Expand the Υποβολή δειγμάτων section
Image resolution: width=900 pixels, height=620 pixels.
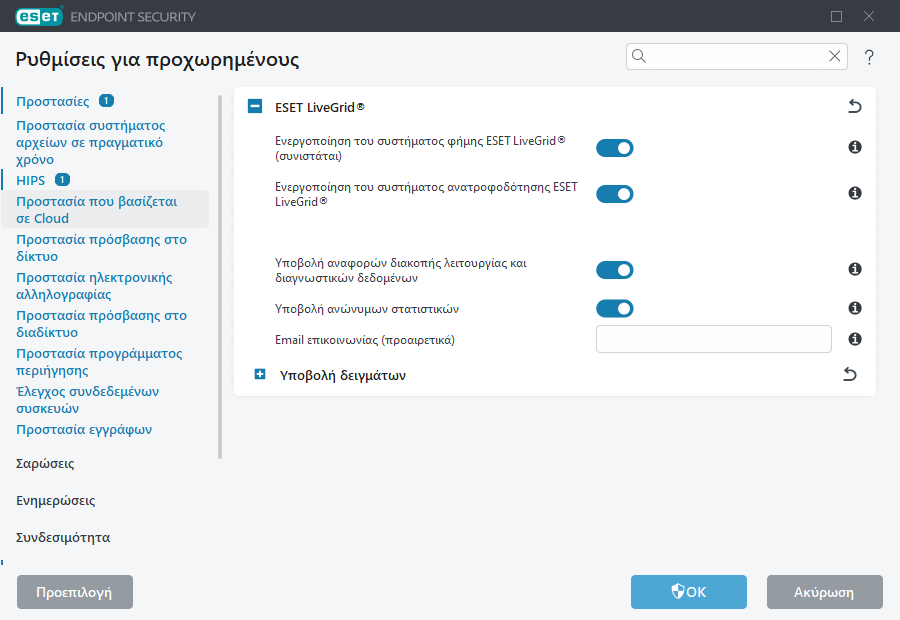[x=260, y=374]
